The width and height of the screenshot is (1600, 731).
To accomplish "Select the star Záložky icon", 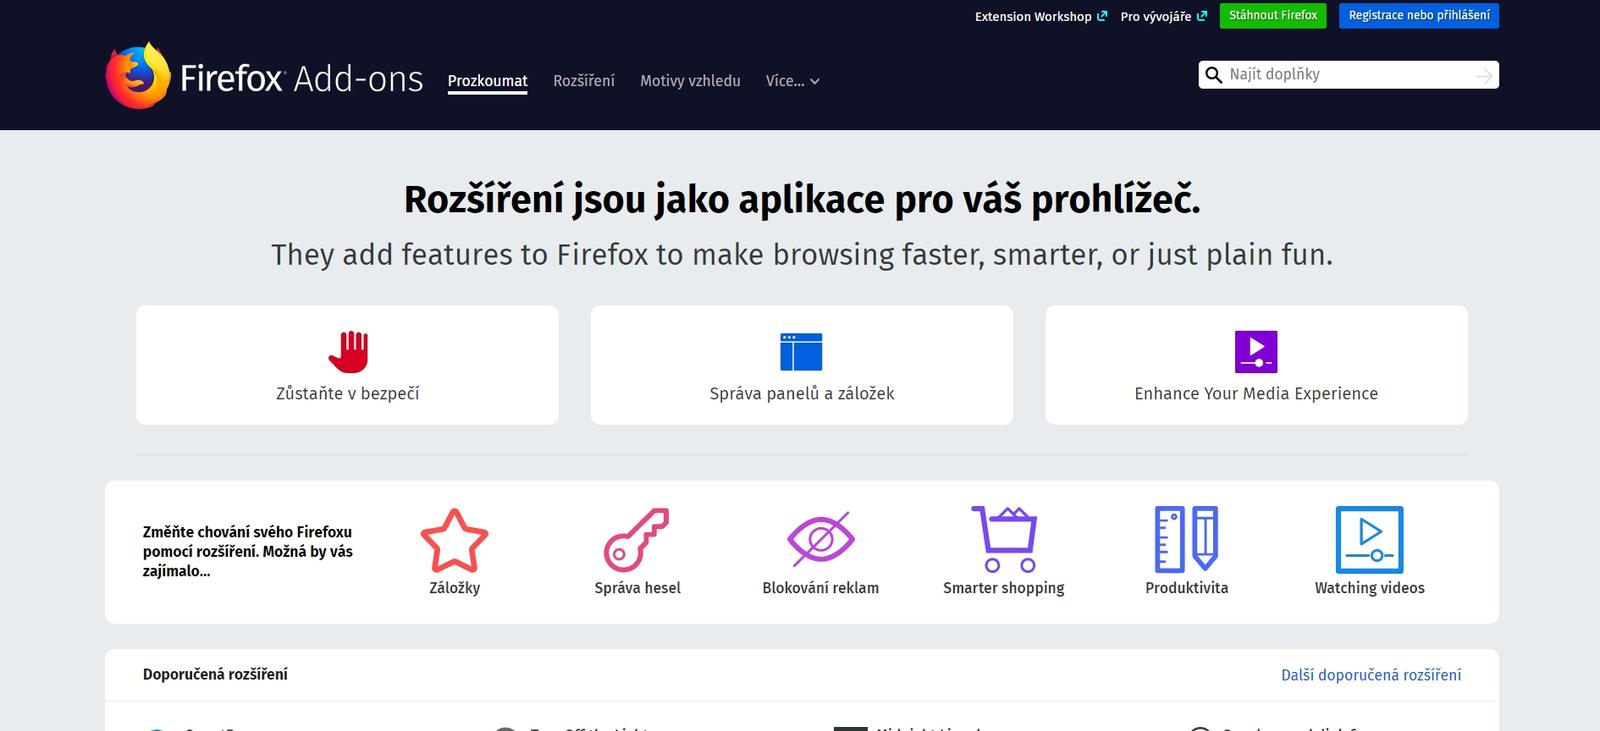I will pyautogui.click(x=455, y=540).
